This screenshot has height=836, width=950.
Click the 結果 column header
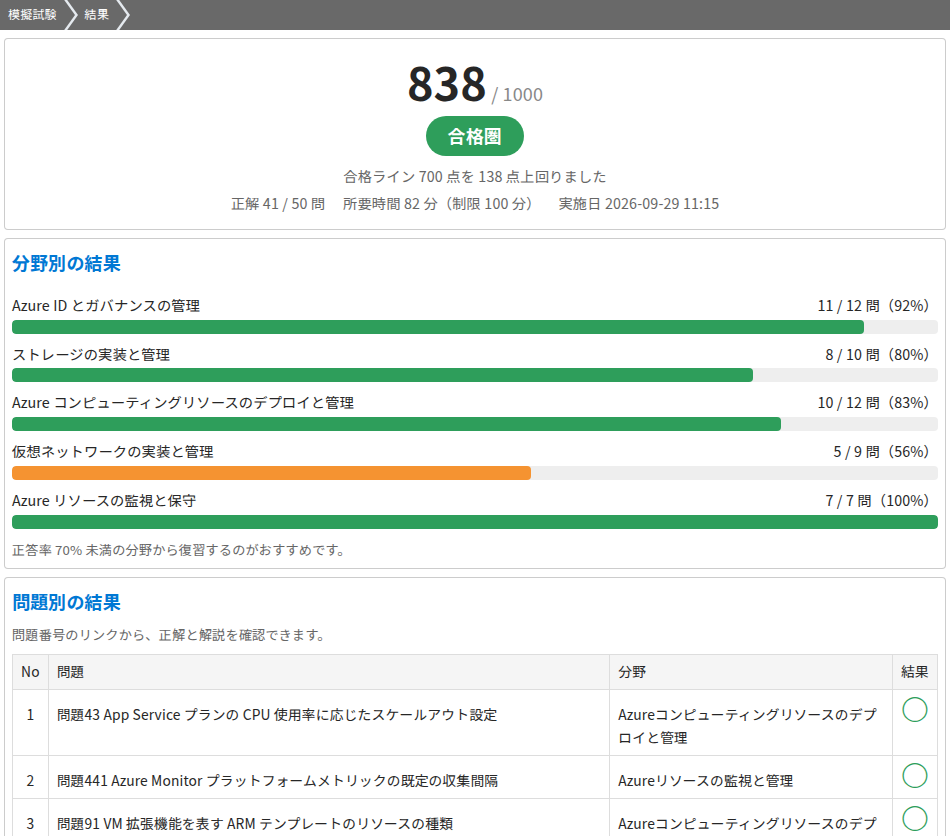click(915, 672)
